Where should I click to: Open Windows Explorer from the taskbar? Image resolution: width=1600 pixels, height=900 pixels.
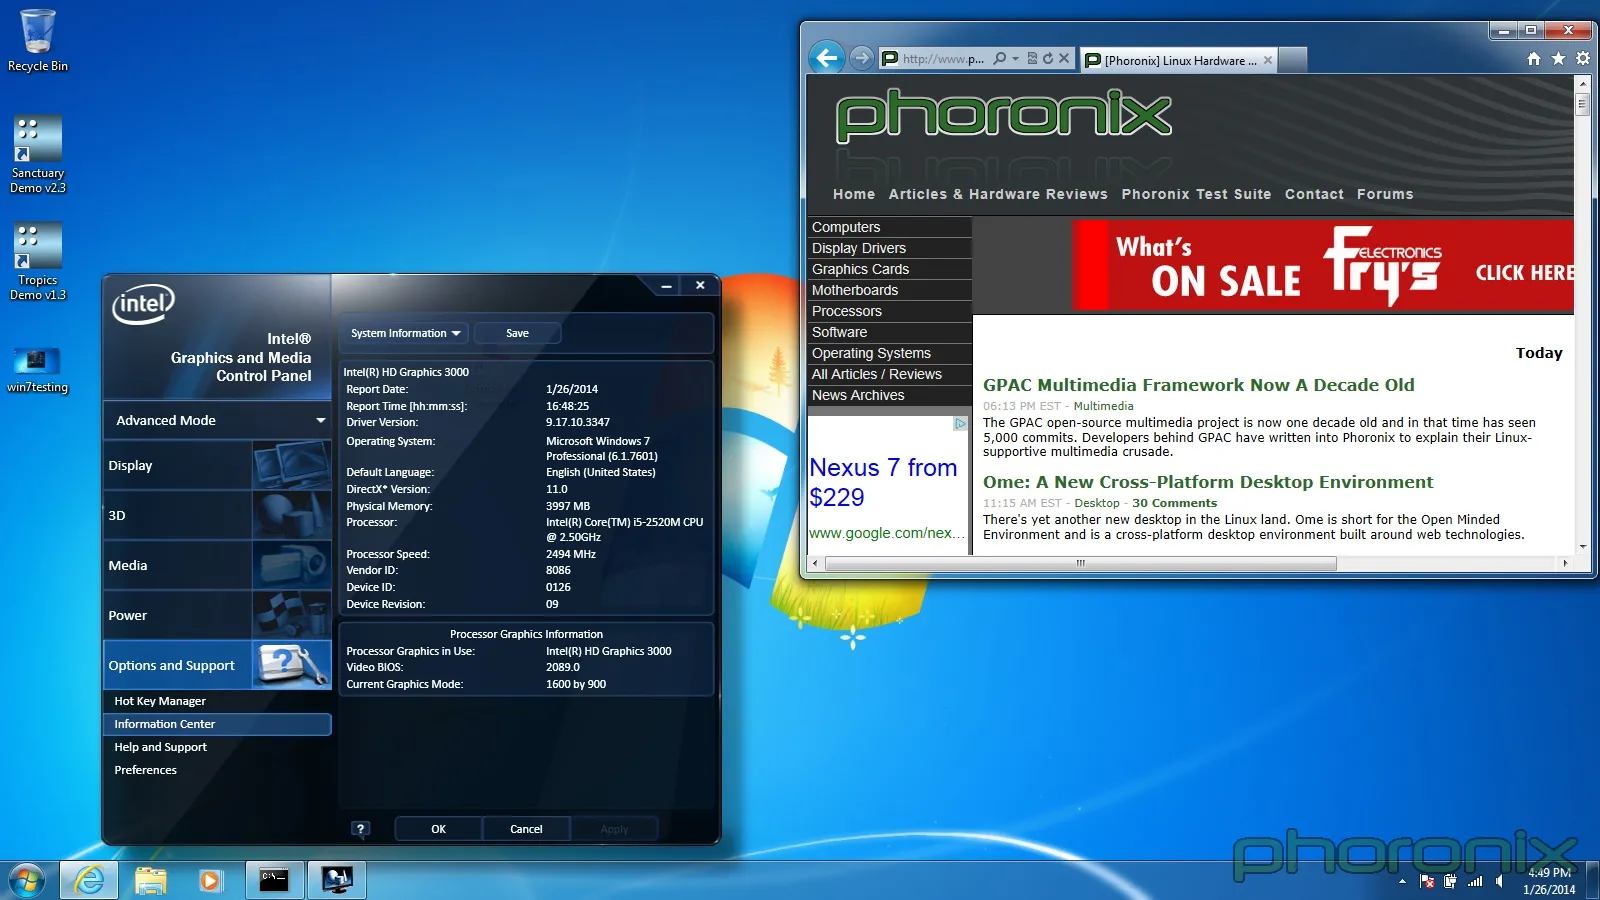150,880
